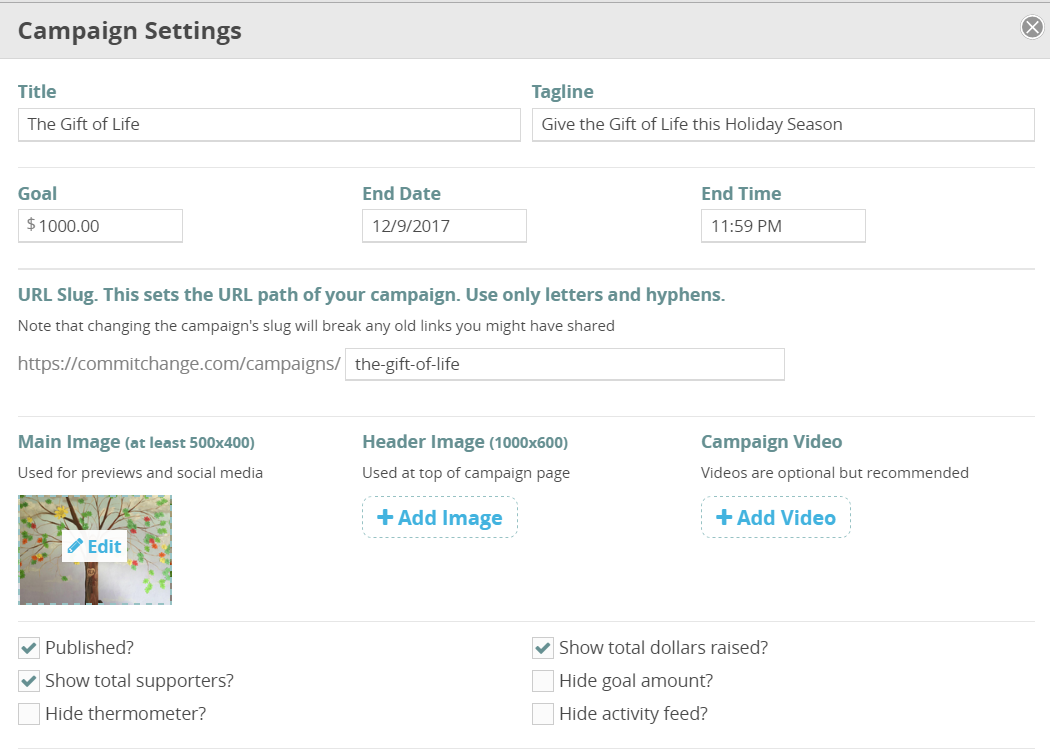Click the Add Video button

click(776, 518)
